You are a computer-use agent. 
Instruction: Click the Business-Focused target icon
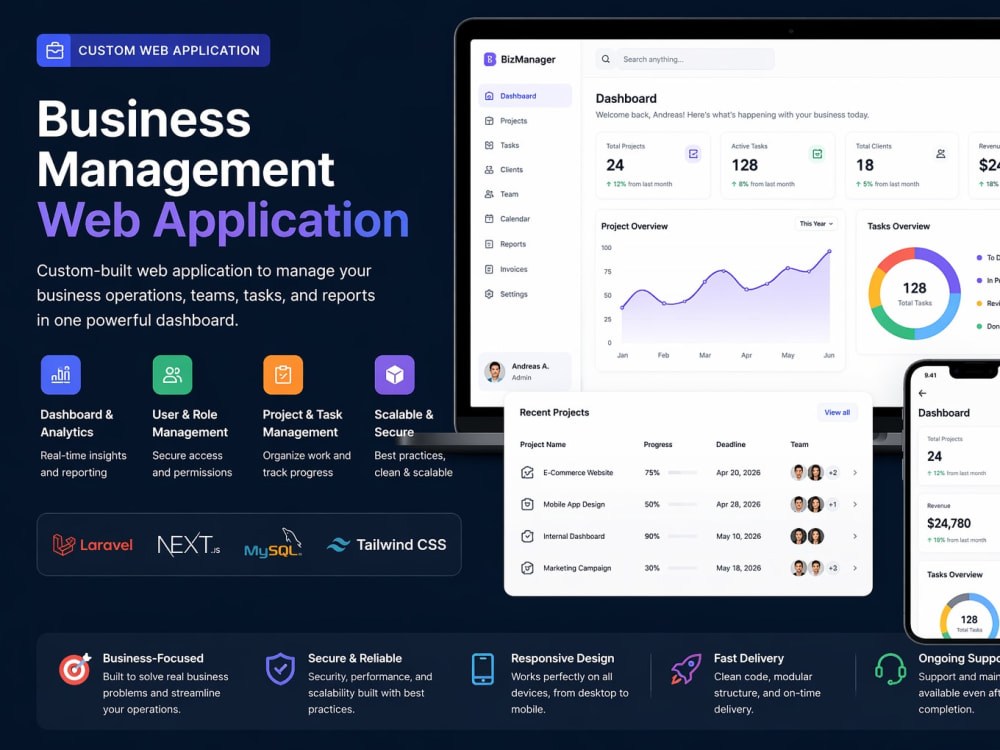[x=75, y=669]
